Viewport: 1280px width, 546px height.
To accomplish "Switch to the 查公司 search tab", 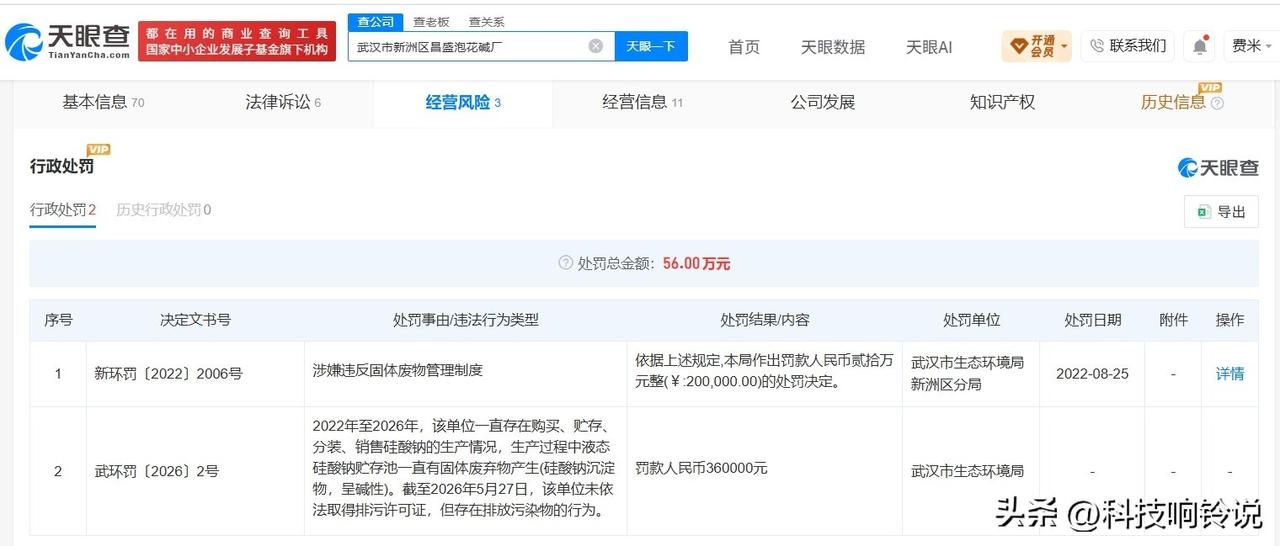I will 376,21.
